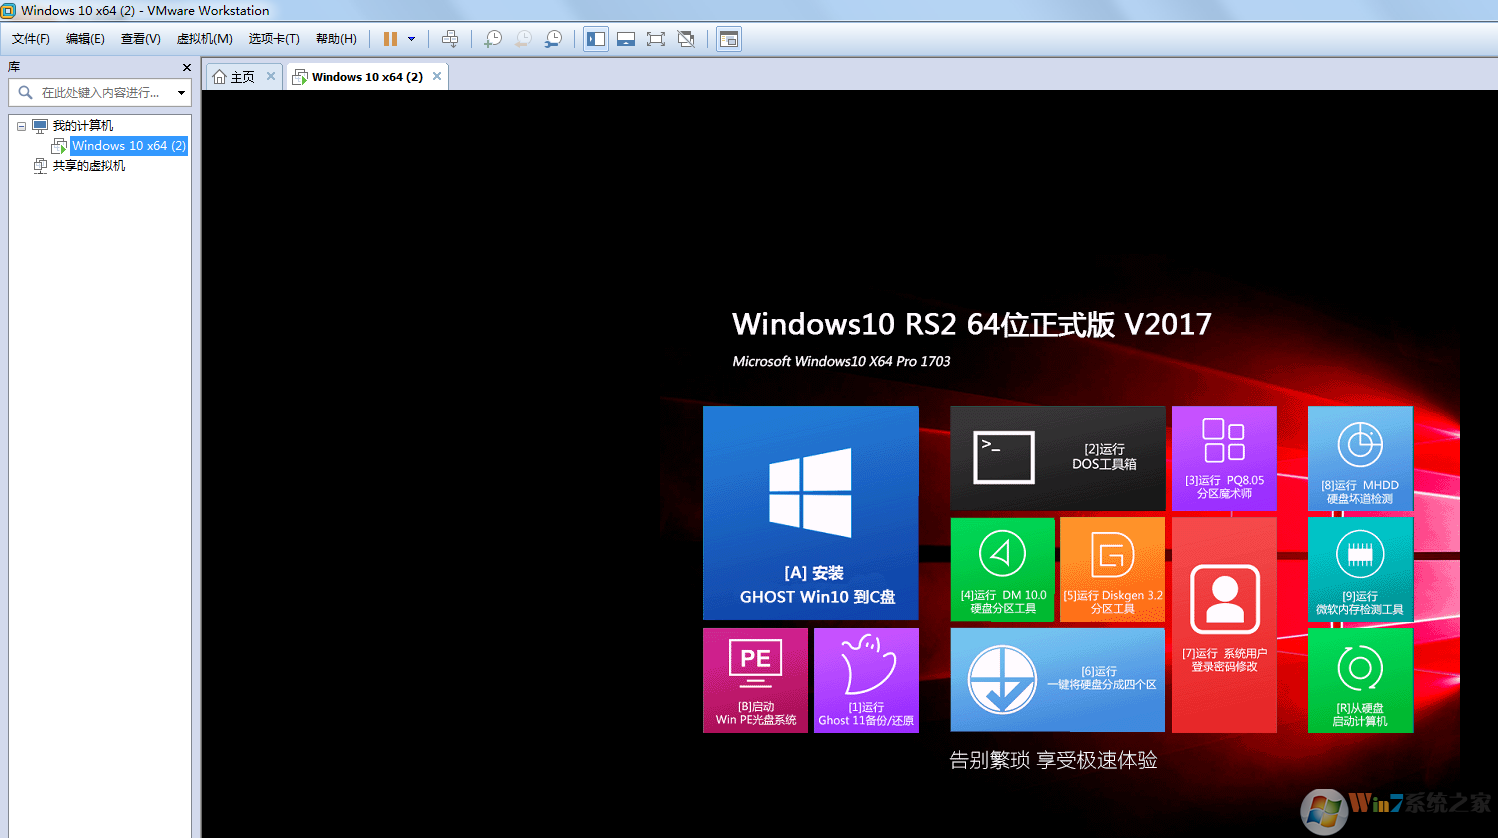
Task: Open the 文件(F) menu
Action: (x=31, y=39)
